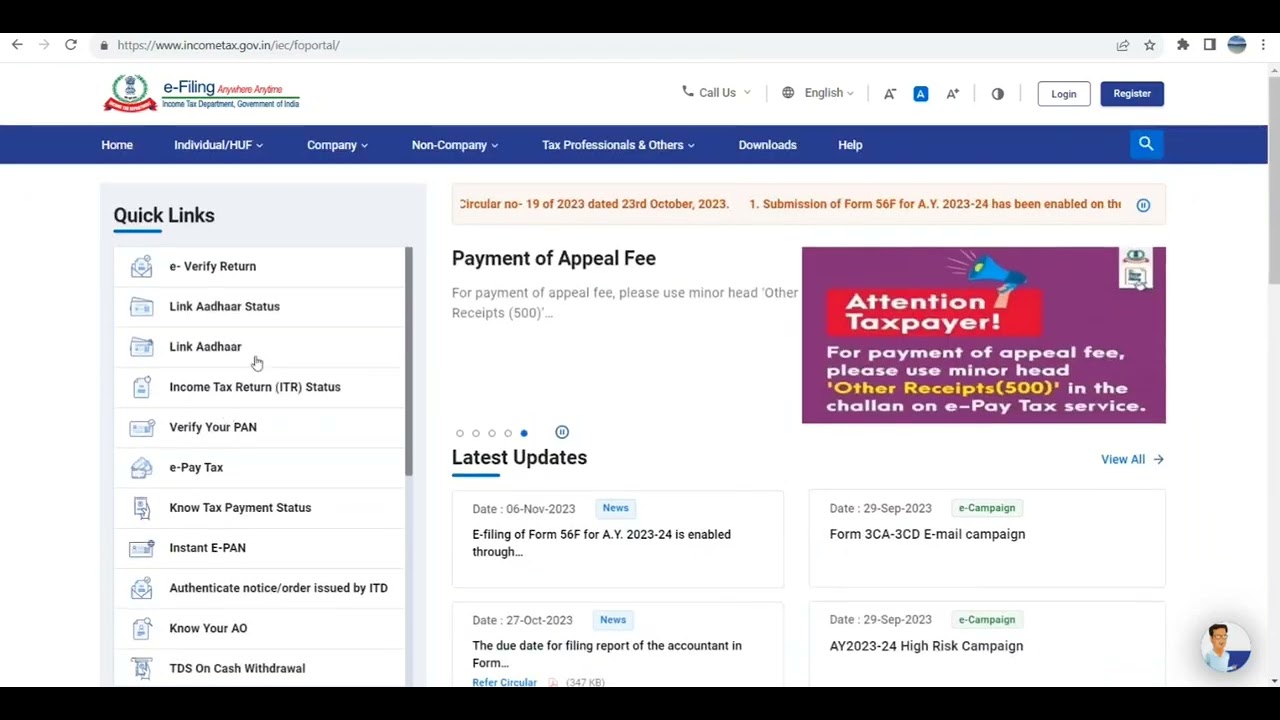Expand the Individual/HUF menu
Screen dimensions: 1280x720
218,145
